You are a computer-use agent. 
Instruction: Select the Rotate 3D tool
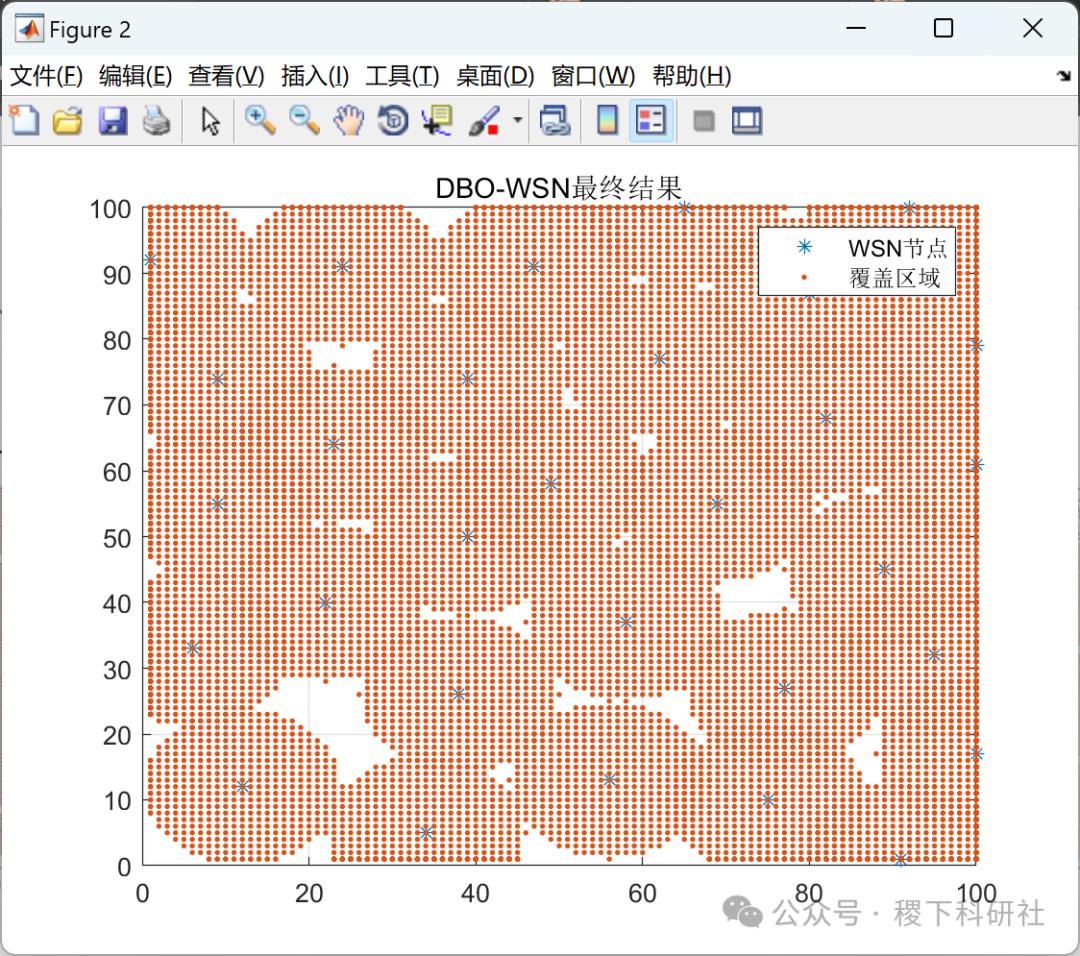[x=393, y=121]
